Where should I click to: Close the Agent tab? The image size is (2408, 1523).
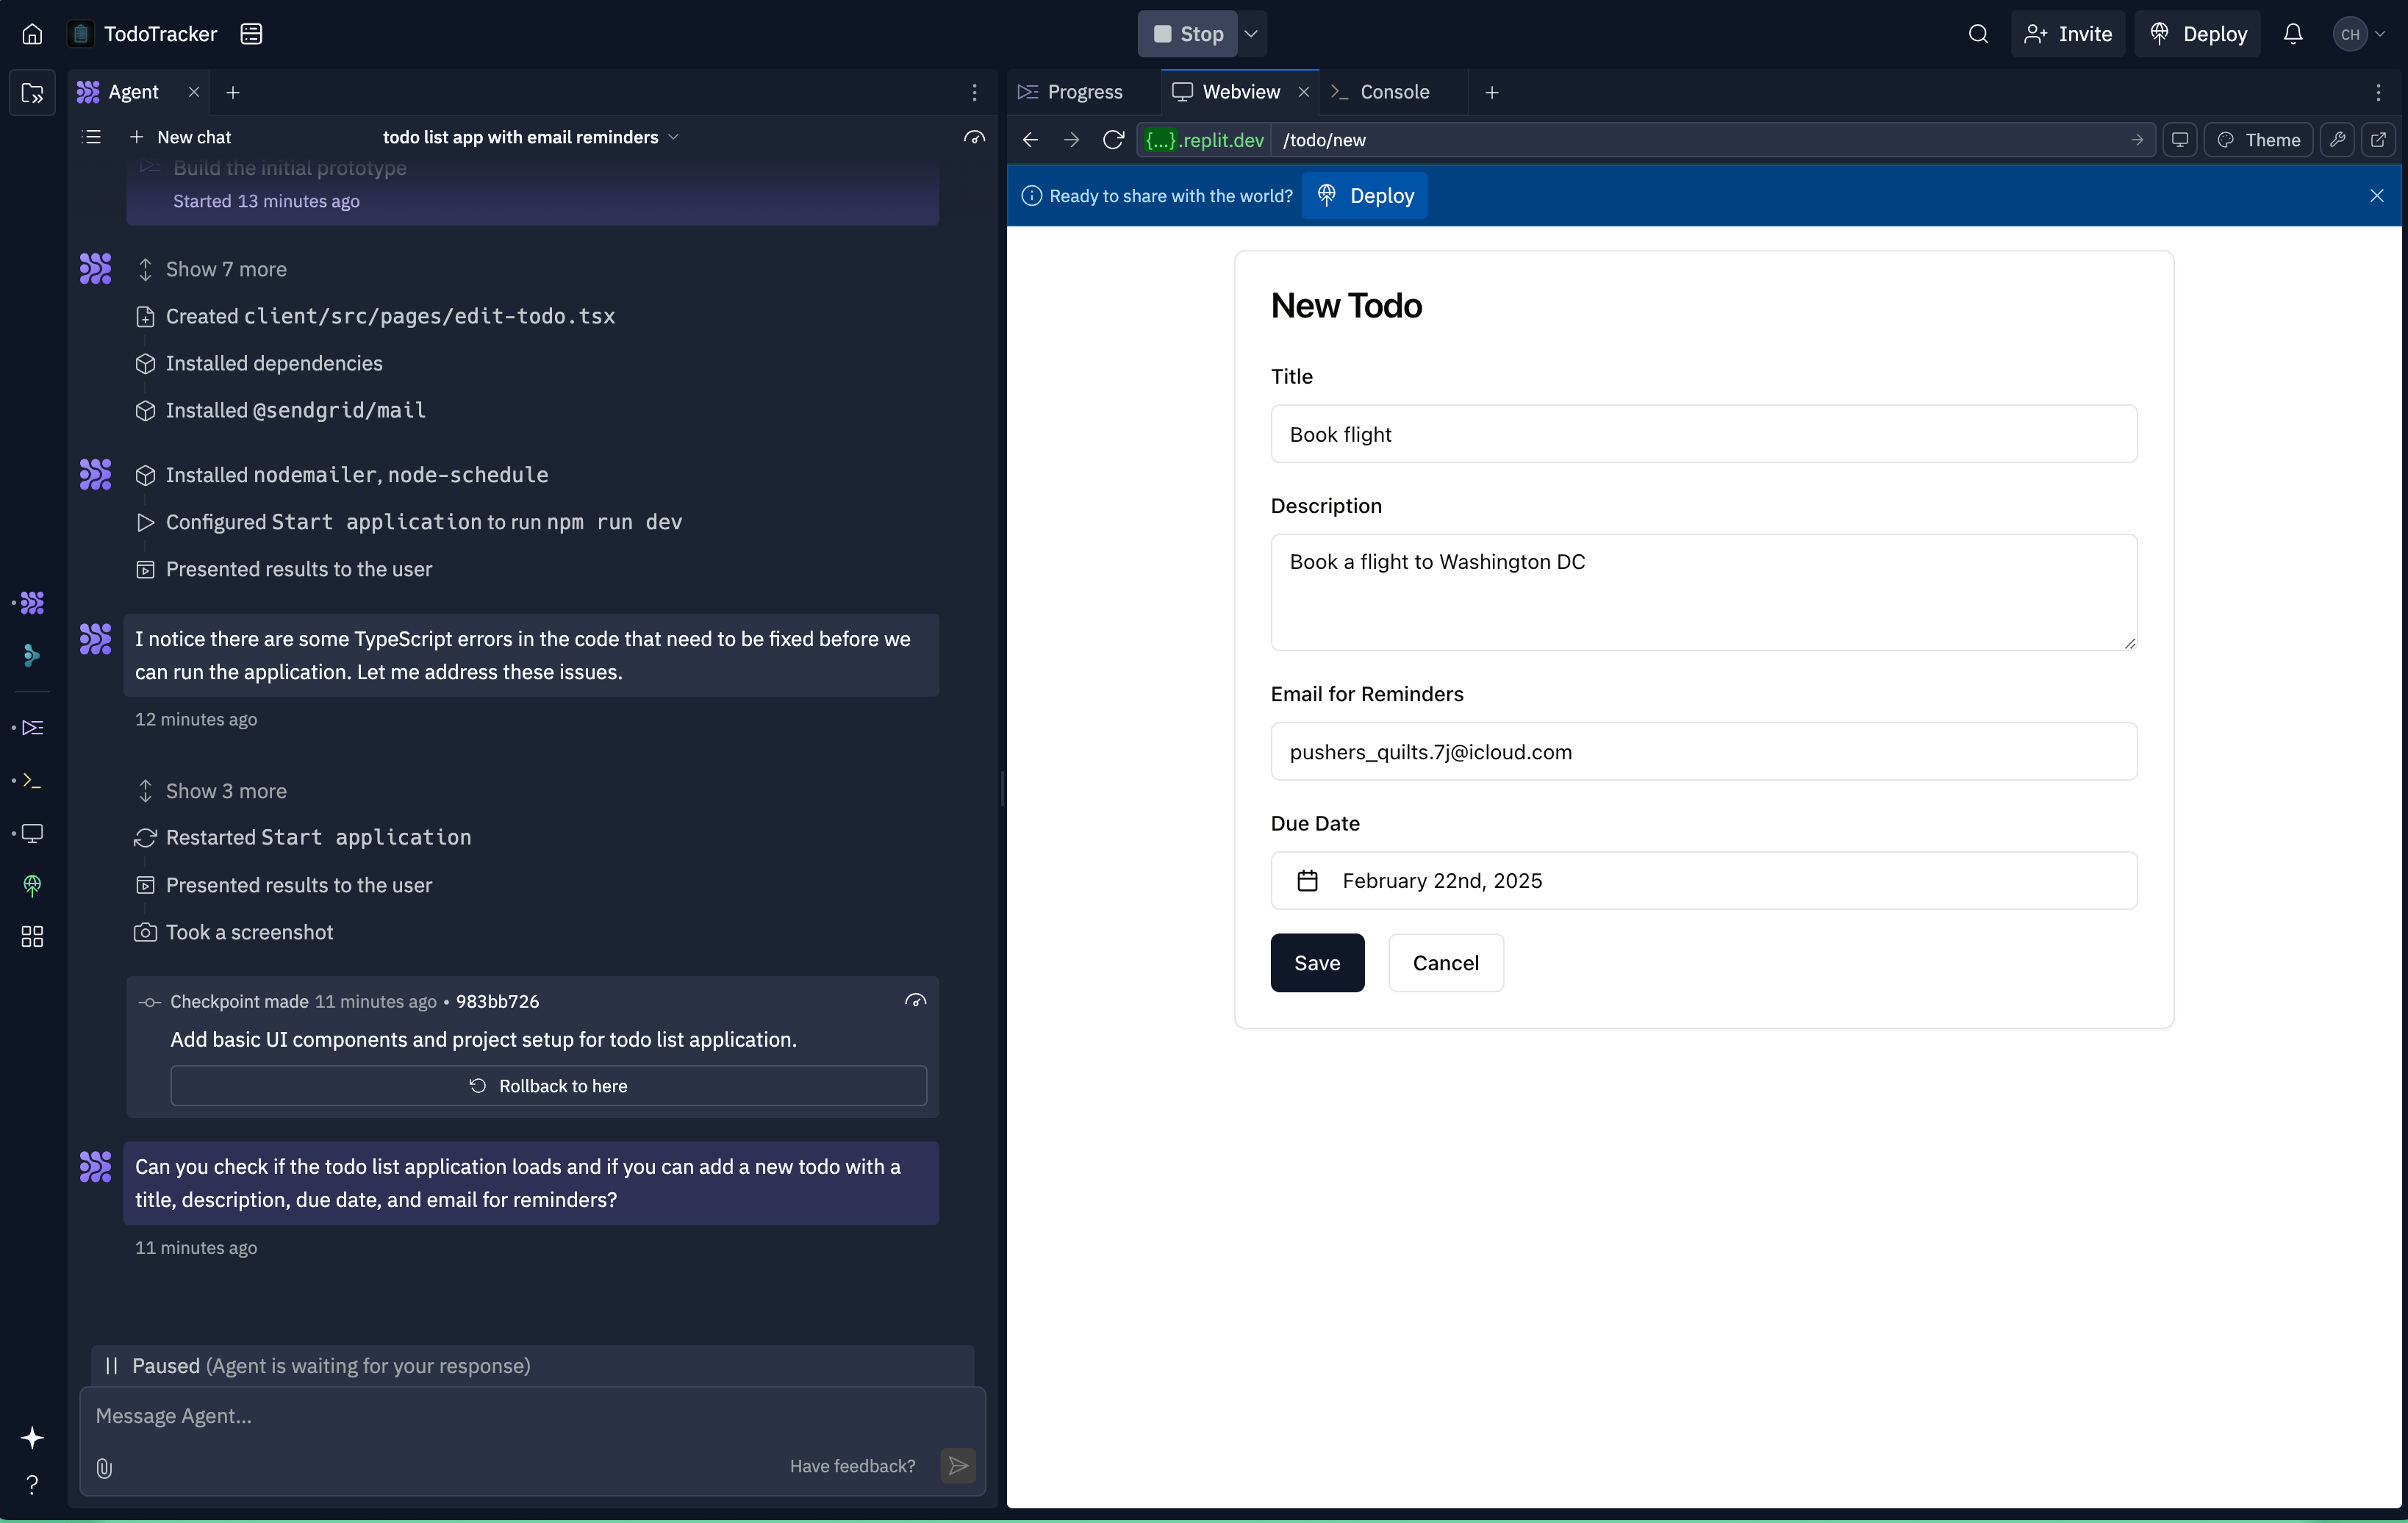[x=194, y=92]
